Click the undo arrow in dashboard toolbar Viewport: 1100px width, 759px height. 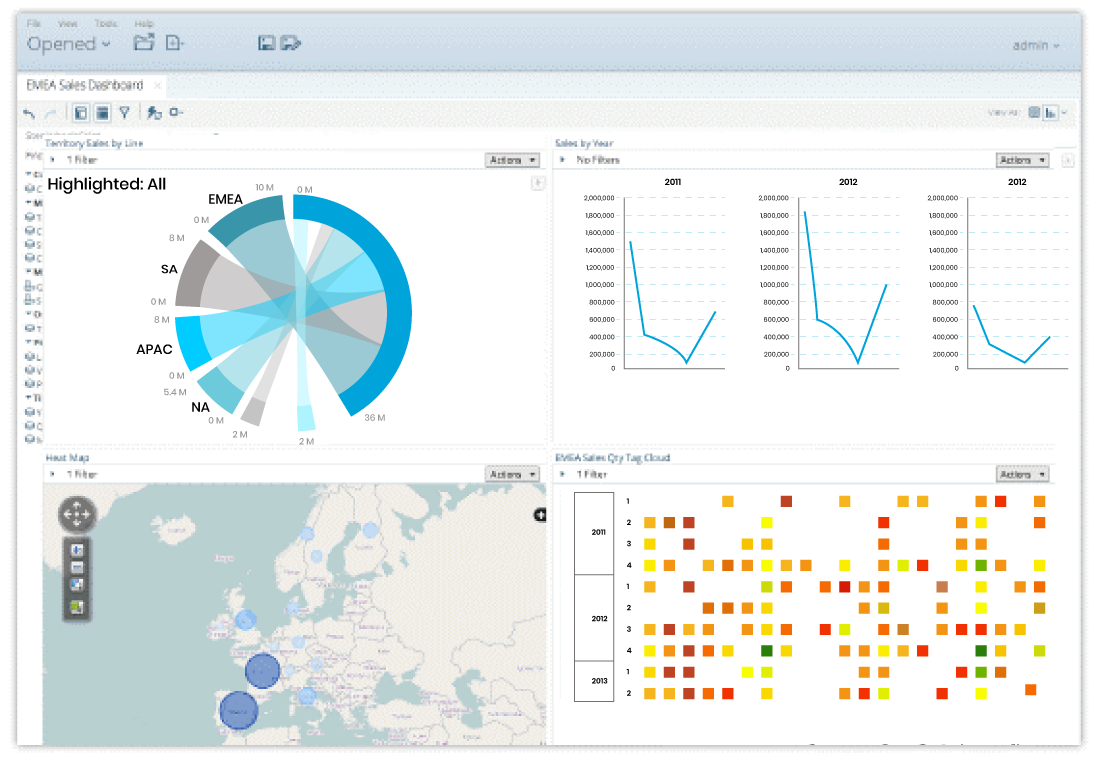(29, 113)
